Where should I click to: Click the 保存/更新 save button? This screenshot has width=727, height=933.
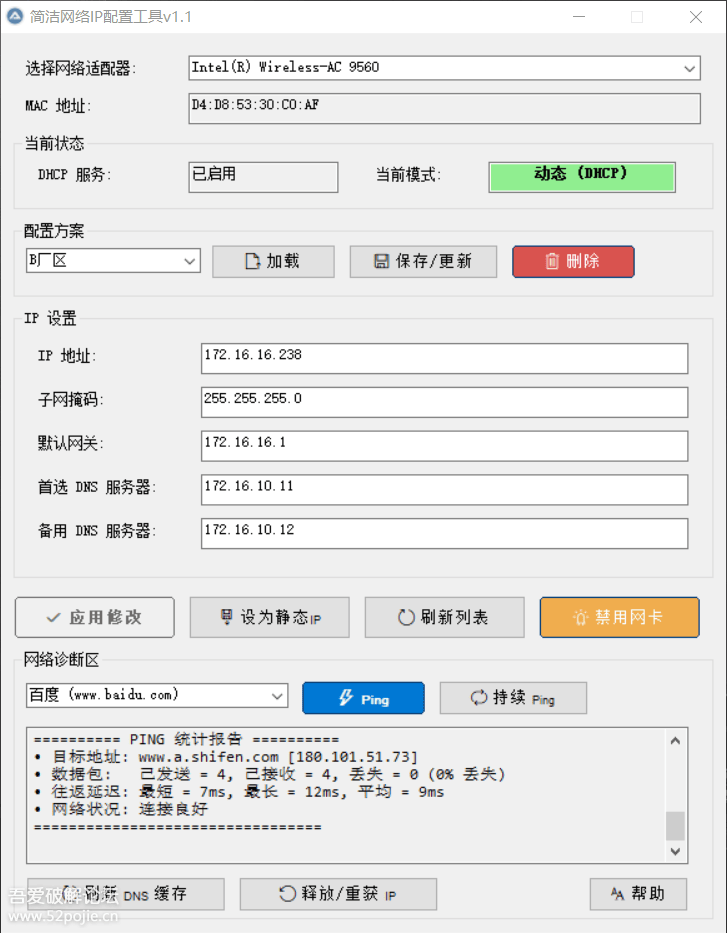pyautogui.click(x=423, y=261)
